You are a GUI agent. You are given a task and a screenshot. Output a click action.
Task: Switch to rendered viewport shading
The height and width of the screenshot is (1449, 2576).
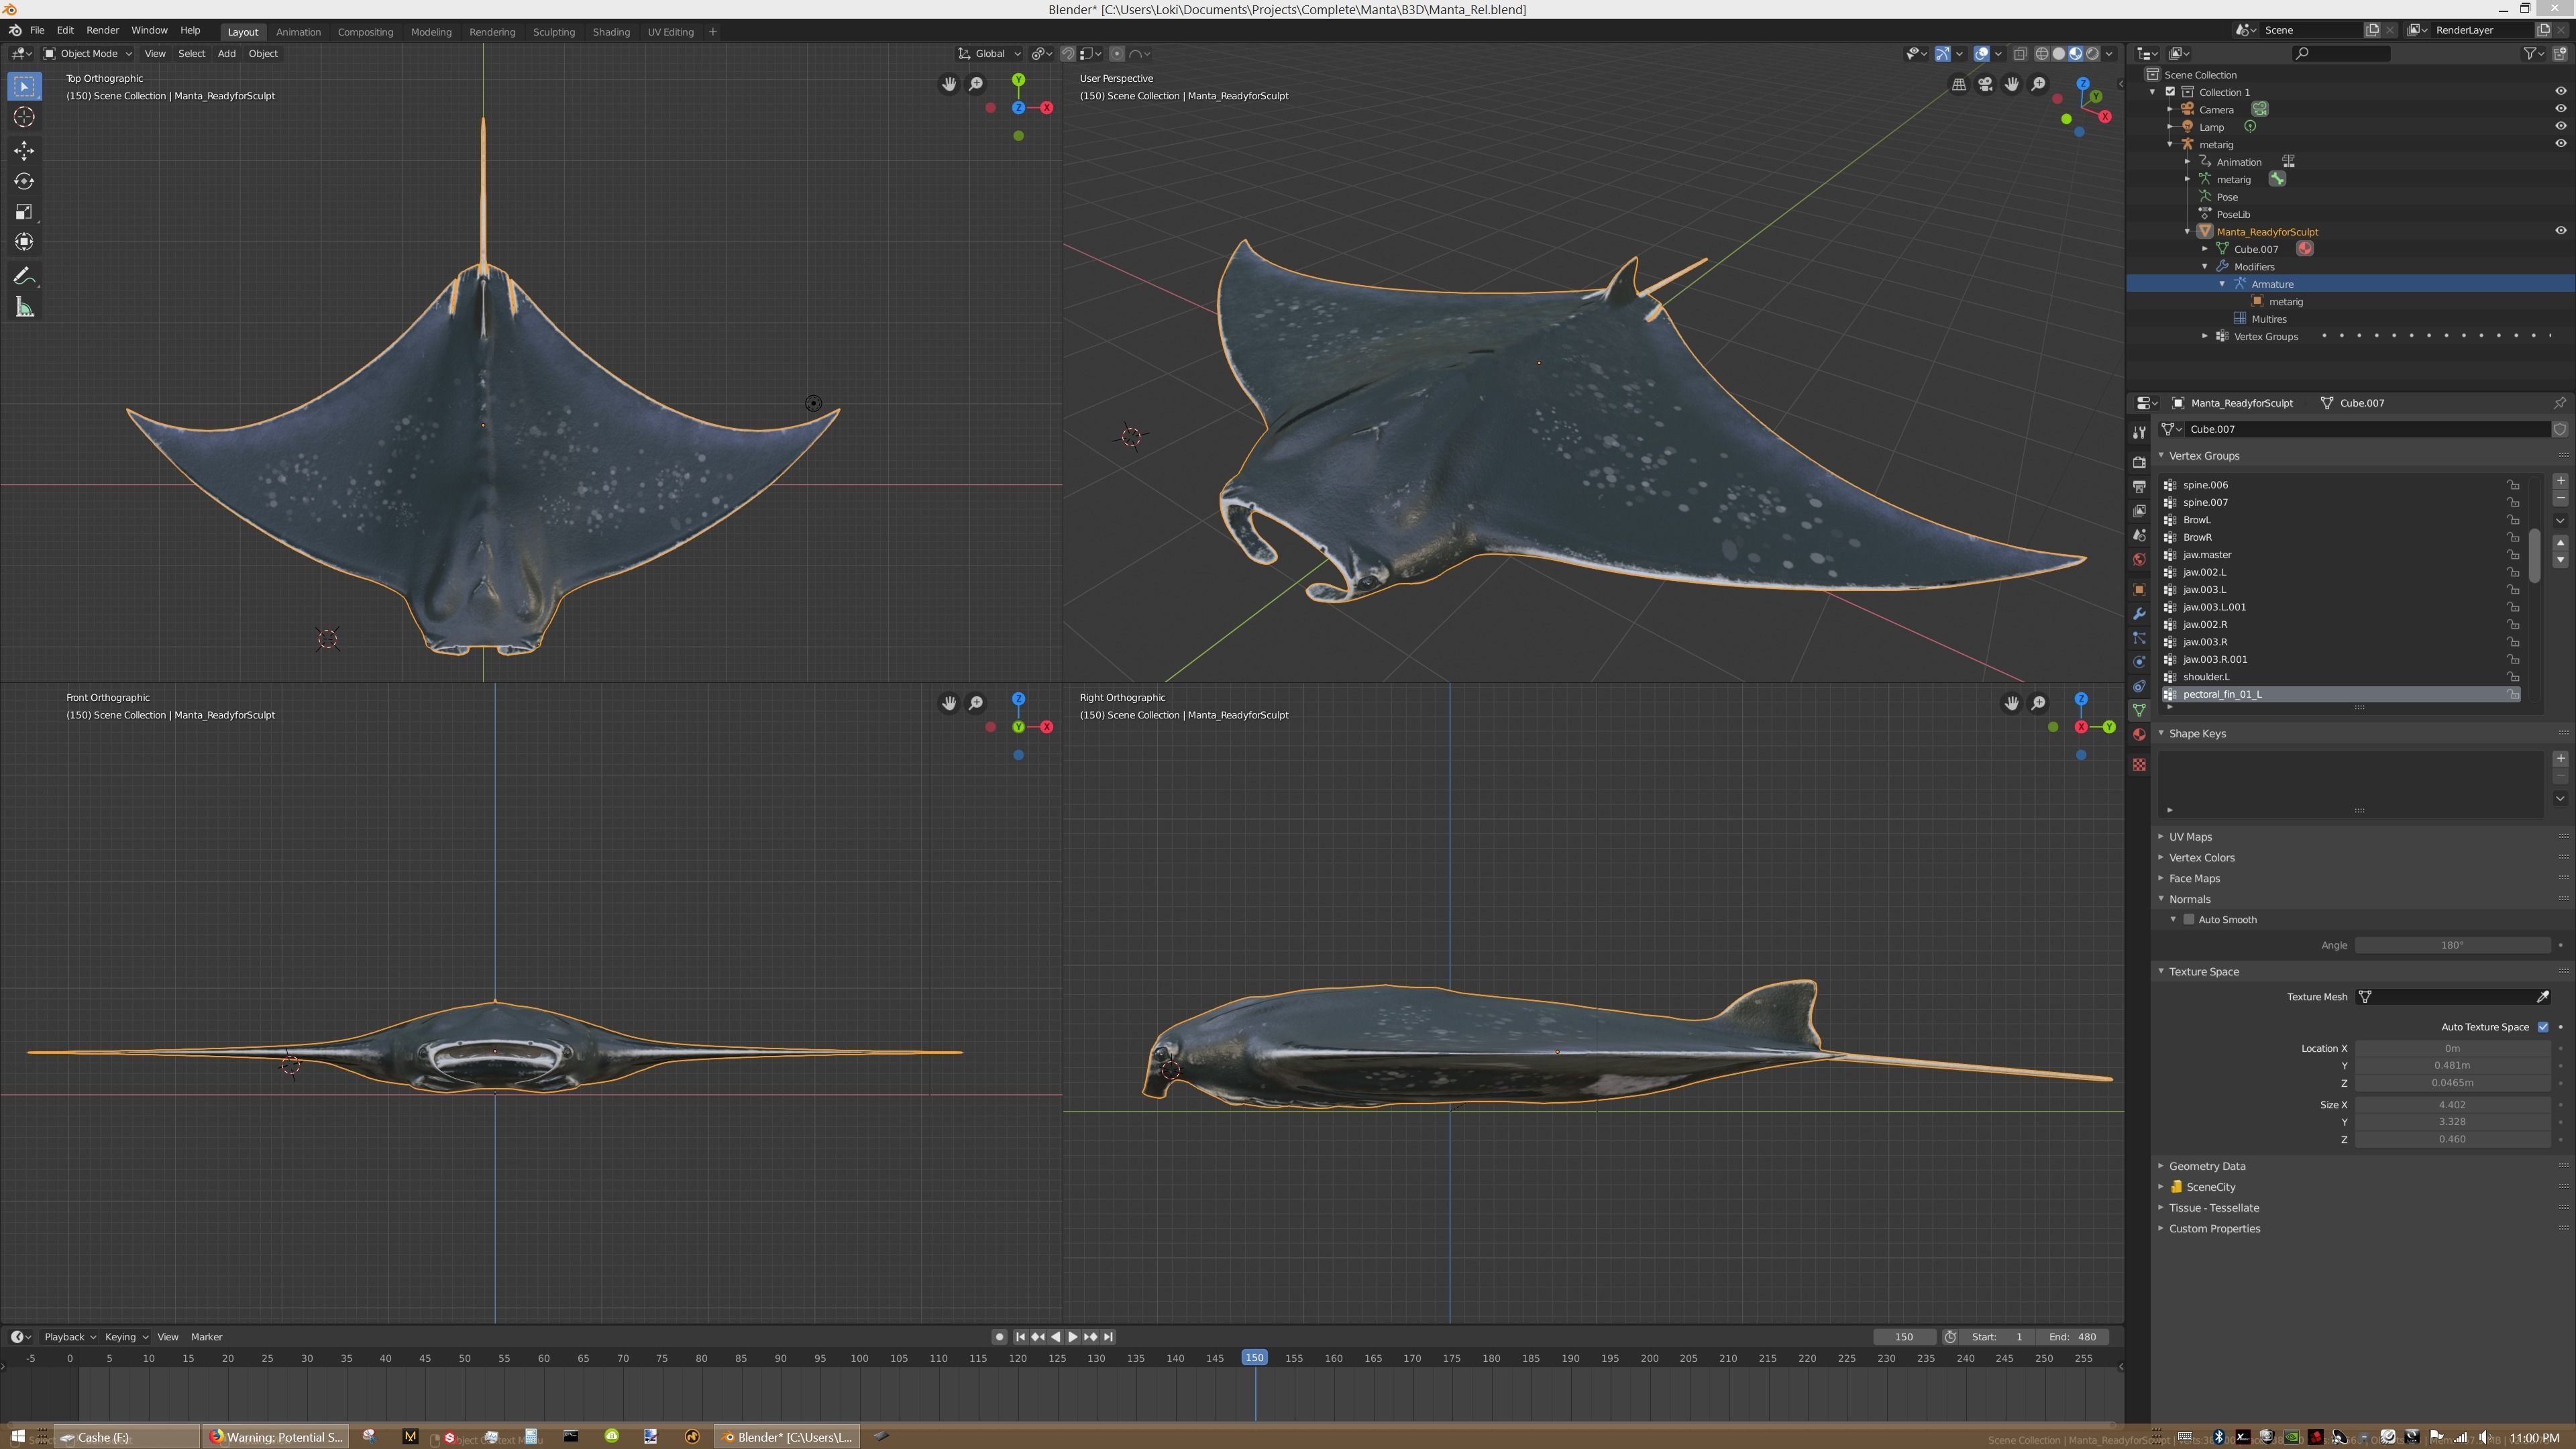(x=2093, y=54)
